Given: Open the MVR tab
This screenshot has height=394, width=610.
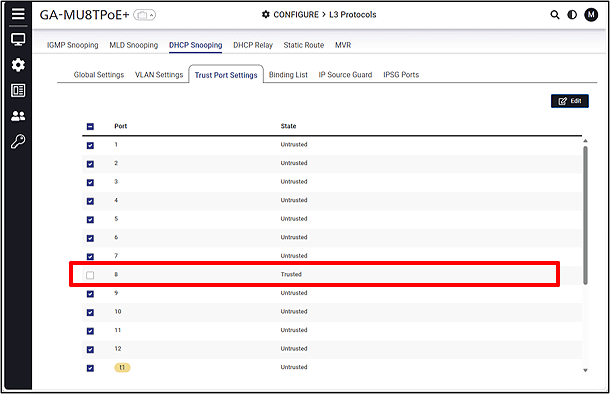Looking at the screenshot, I should click(x=343, y=45).
